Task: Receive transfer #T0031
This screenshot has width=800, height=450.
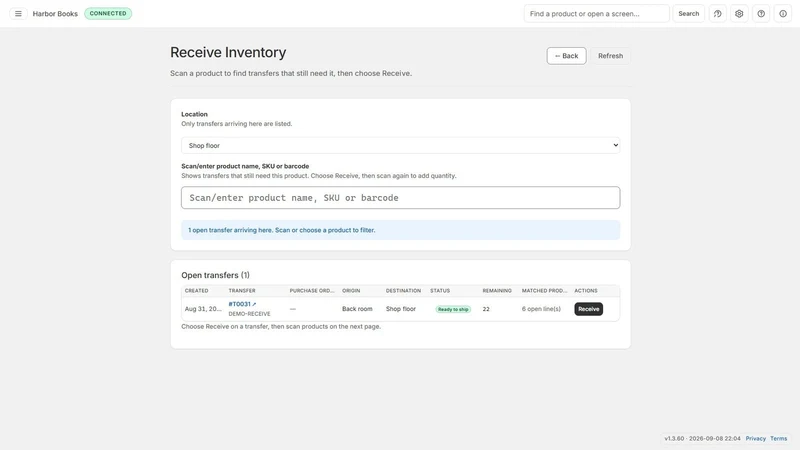Action: click(588, 309)
